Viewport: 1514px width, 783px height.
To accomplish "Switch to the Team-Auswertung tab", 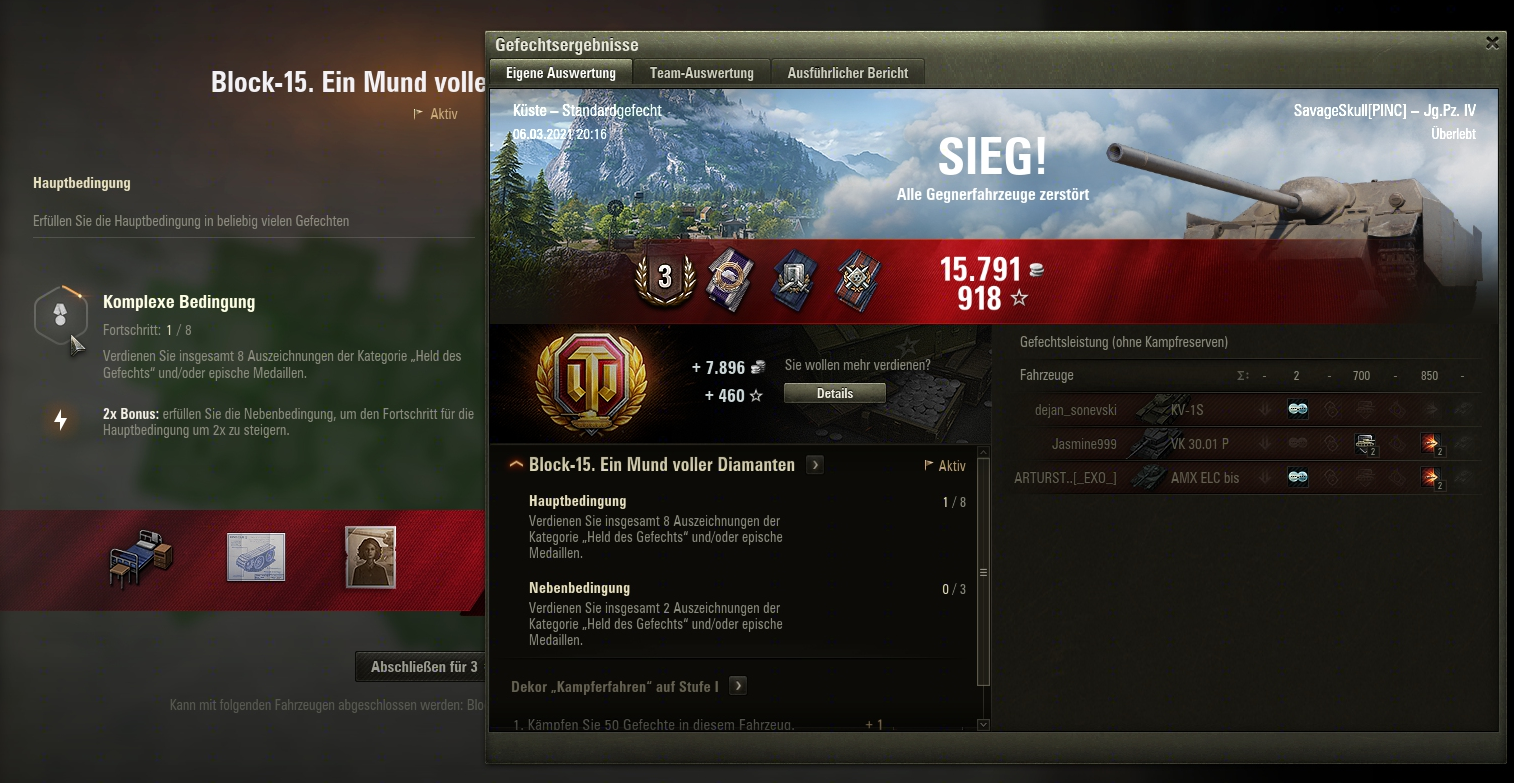I will pos(701,73).
